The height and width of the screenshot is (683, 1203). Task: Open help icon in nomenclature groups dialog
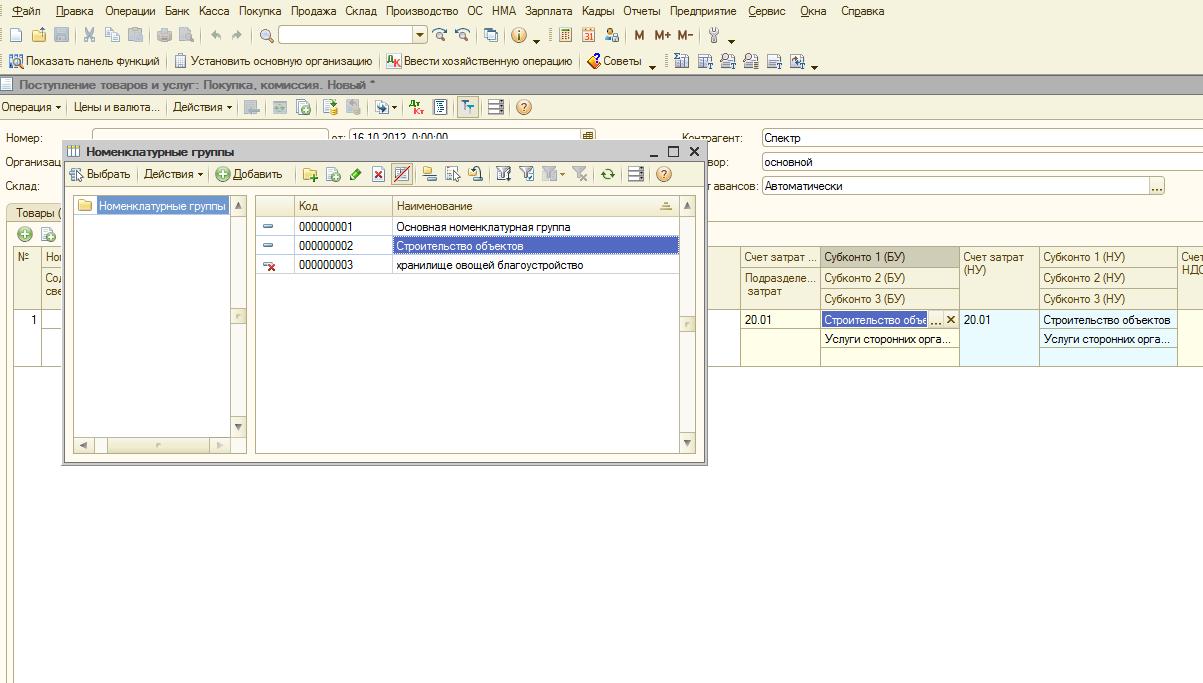(x=663, y=175)
